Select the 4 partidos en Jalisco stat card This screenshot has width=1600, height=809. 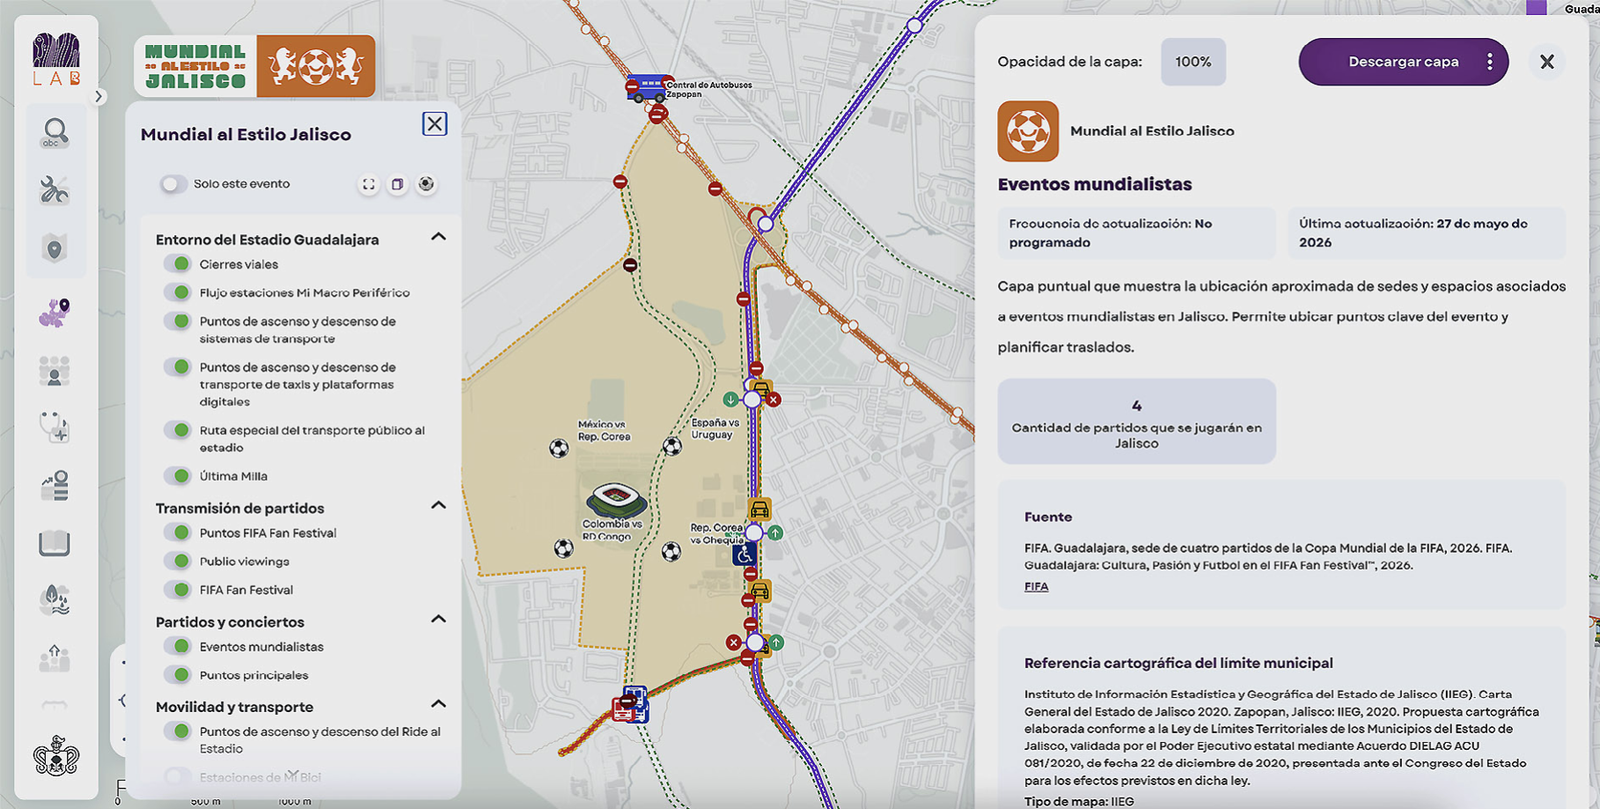point(1137,421)
